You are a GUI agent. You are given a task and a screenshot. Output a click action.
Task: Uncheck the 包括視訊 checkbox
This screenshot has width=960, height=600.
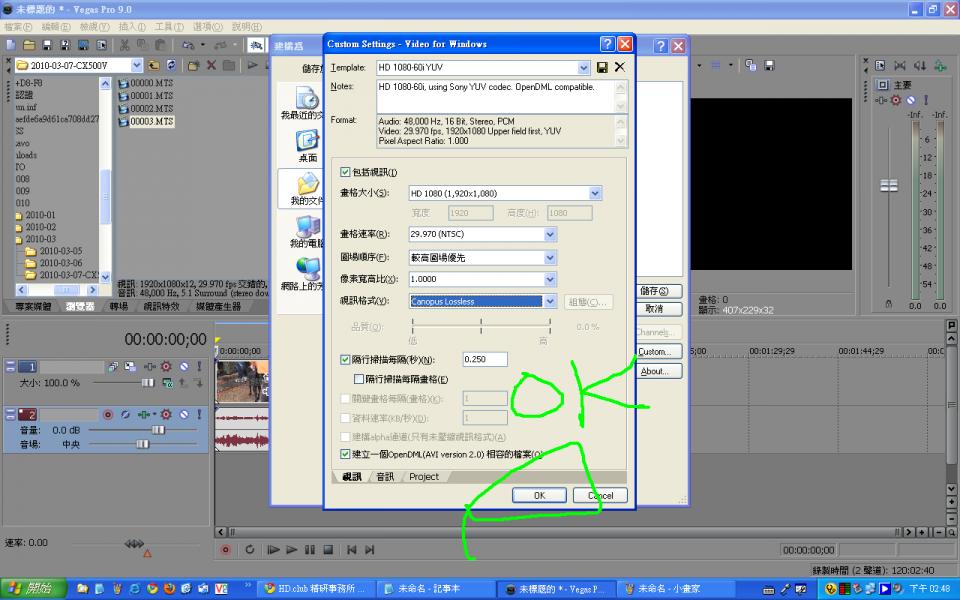click(346, 172)
